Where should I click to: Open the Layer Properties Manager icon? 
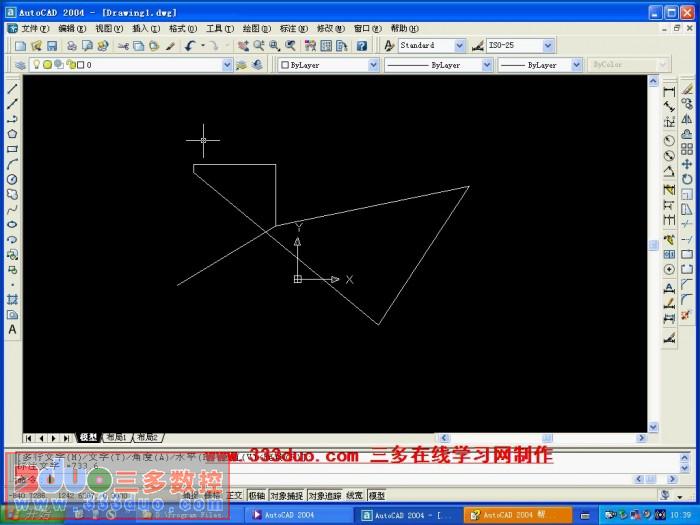pos(20,65)
